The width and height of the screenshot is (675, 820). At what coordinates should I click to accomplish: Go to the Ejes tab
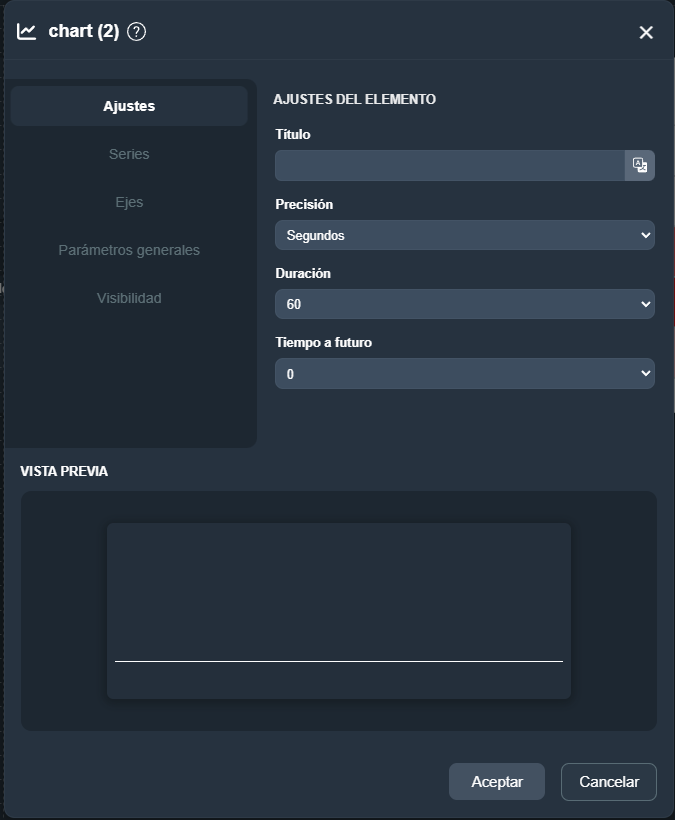click(x=129, y=202)
